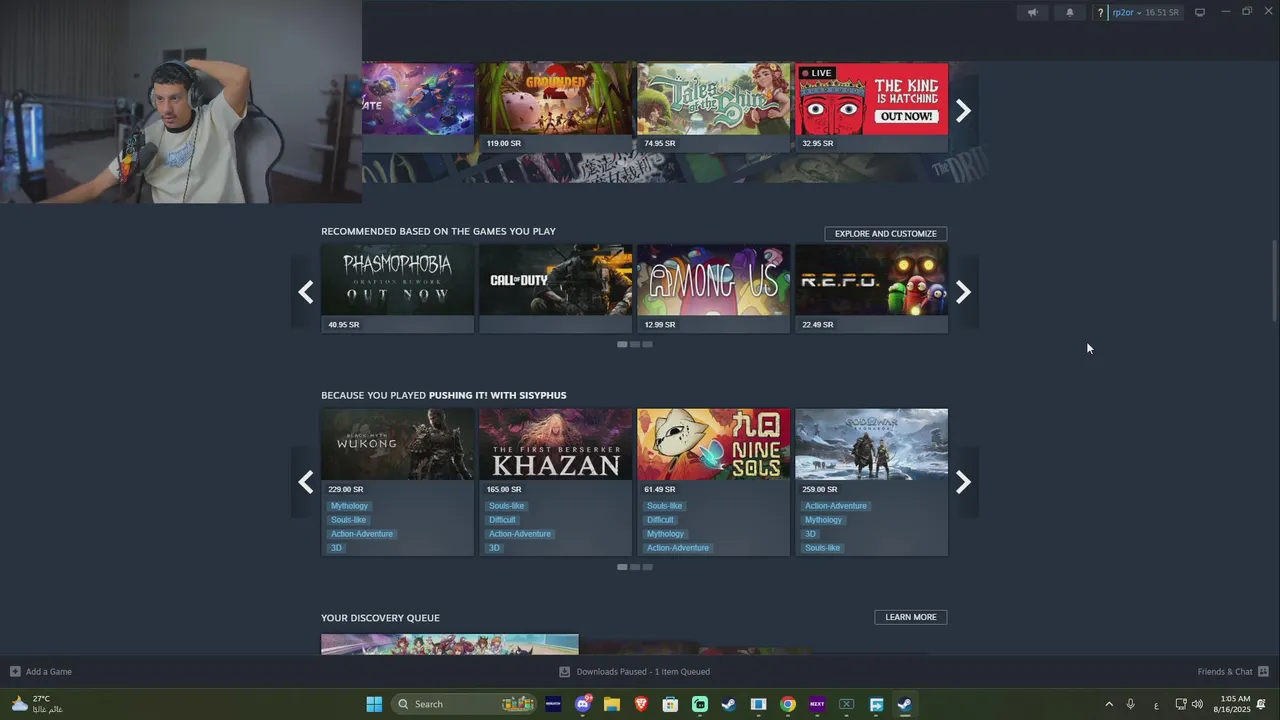Open the Downloads Paused icon in the footer
This screenshot has width=1280, height=720.
(x=564, y=671)
